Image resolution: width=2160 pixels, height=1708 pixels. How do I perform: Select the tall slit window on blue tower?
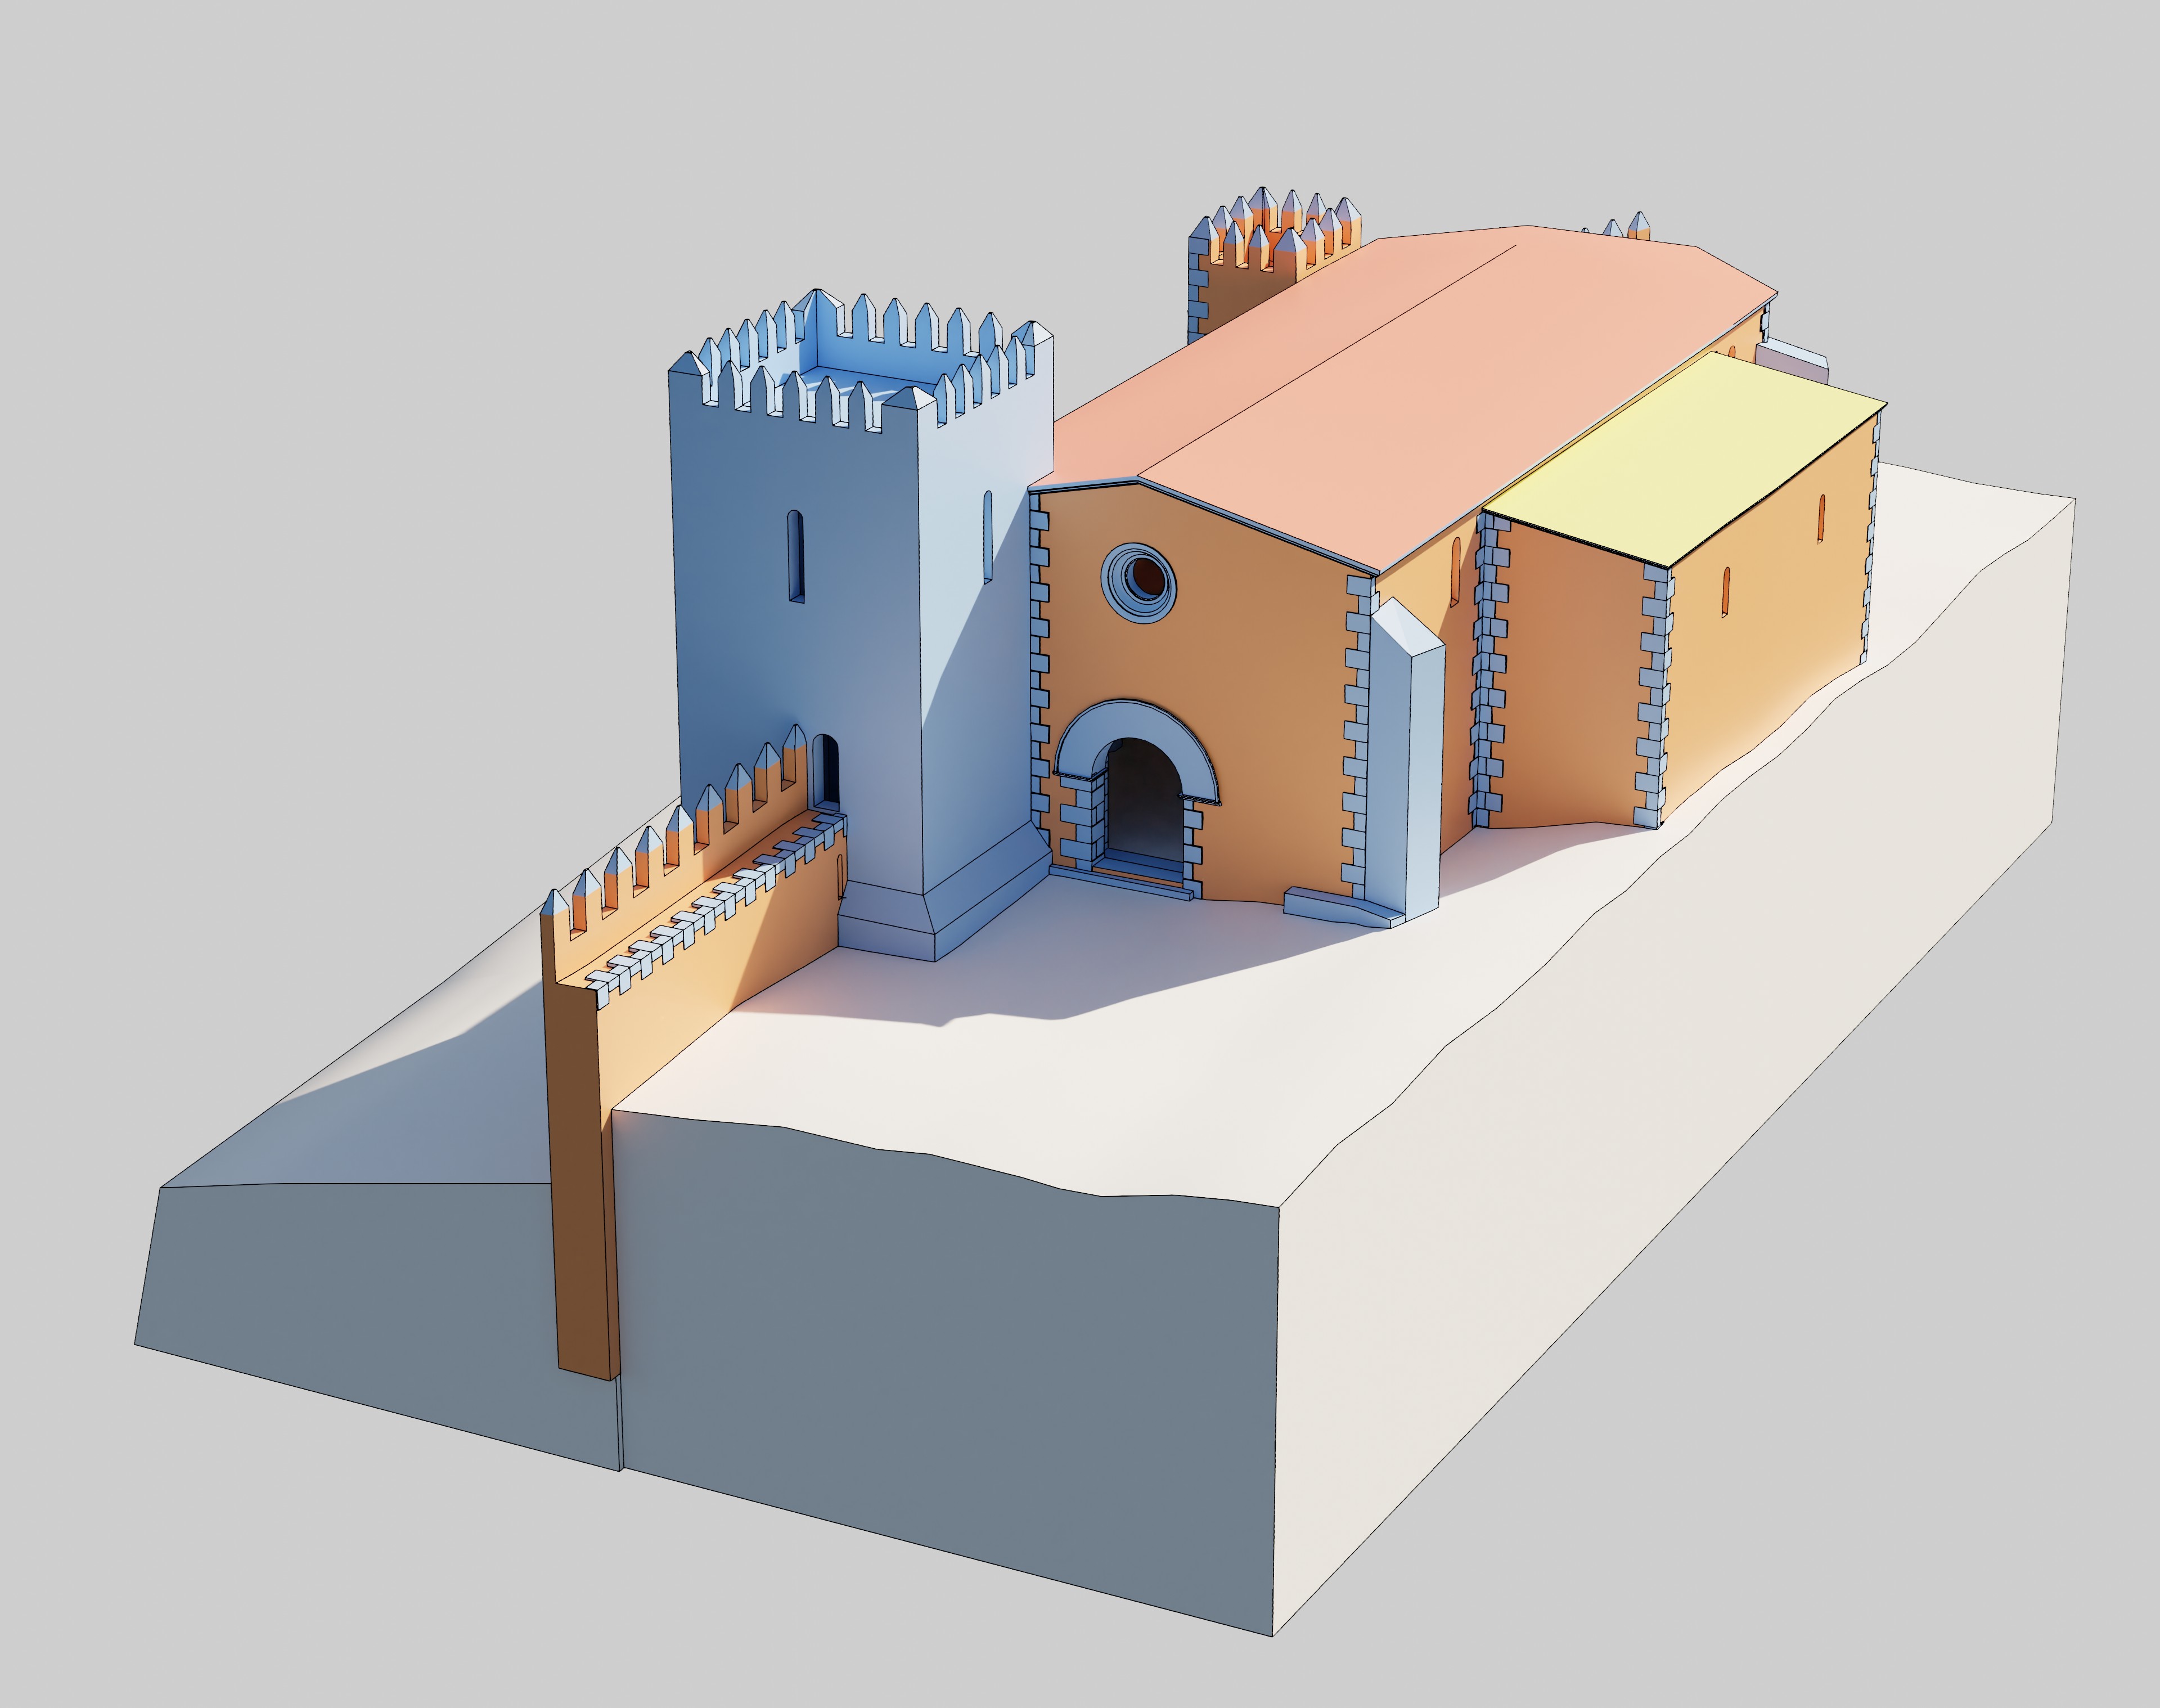[796, 556]
